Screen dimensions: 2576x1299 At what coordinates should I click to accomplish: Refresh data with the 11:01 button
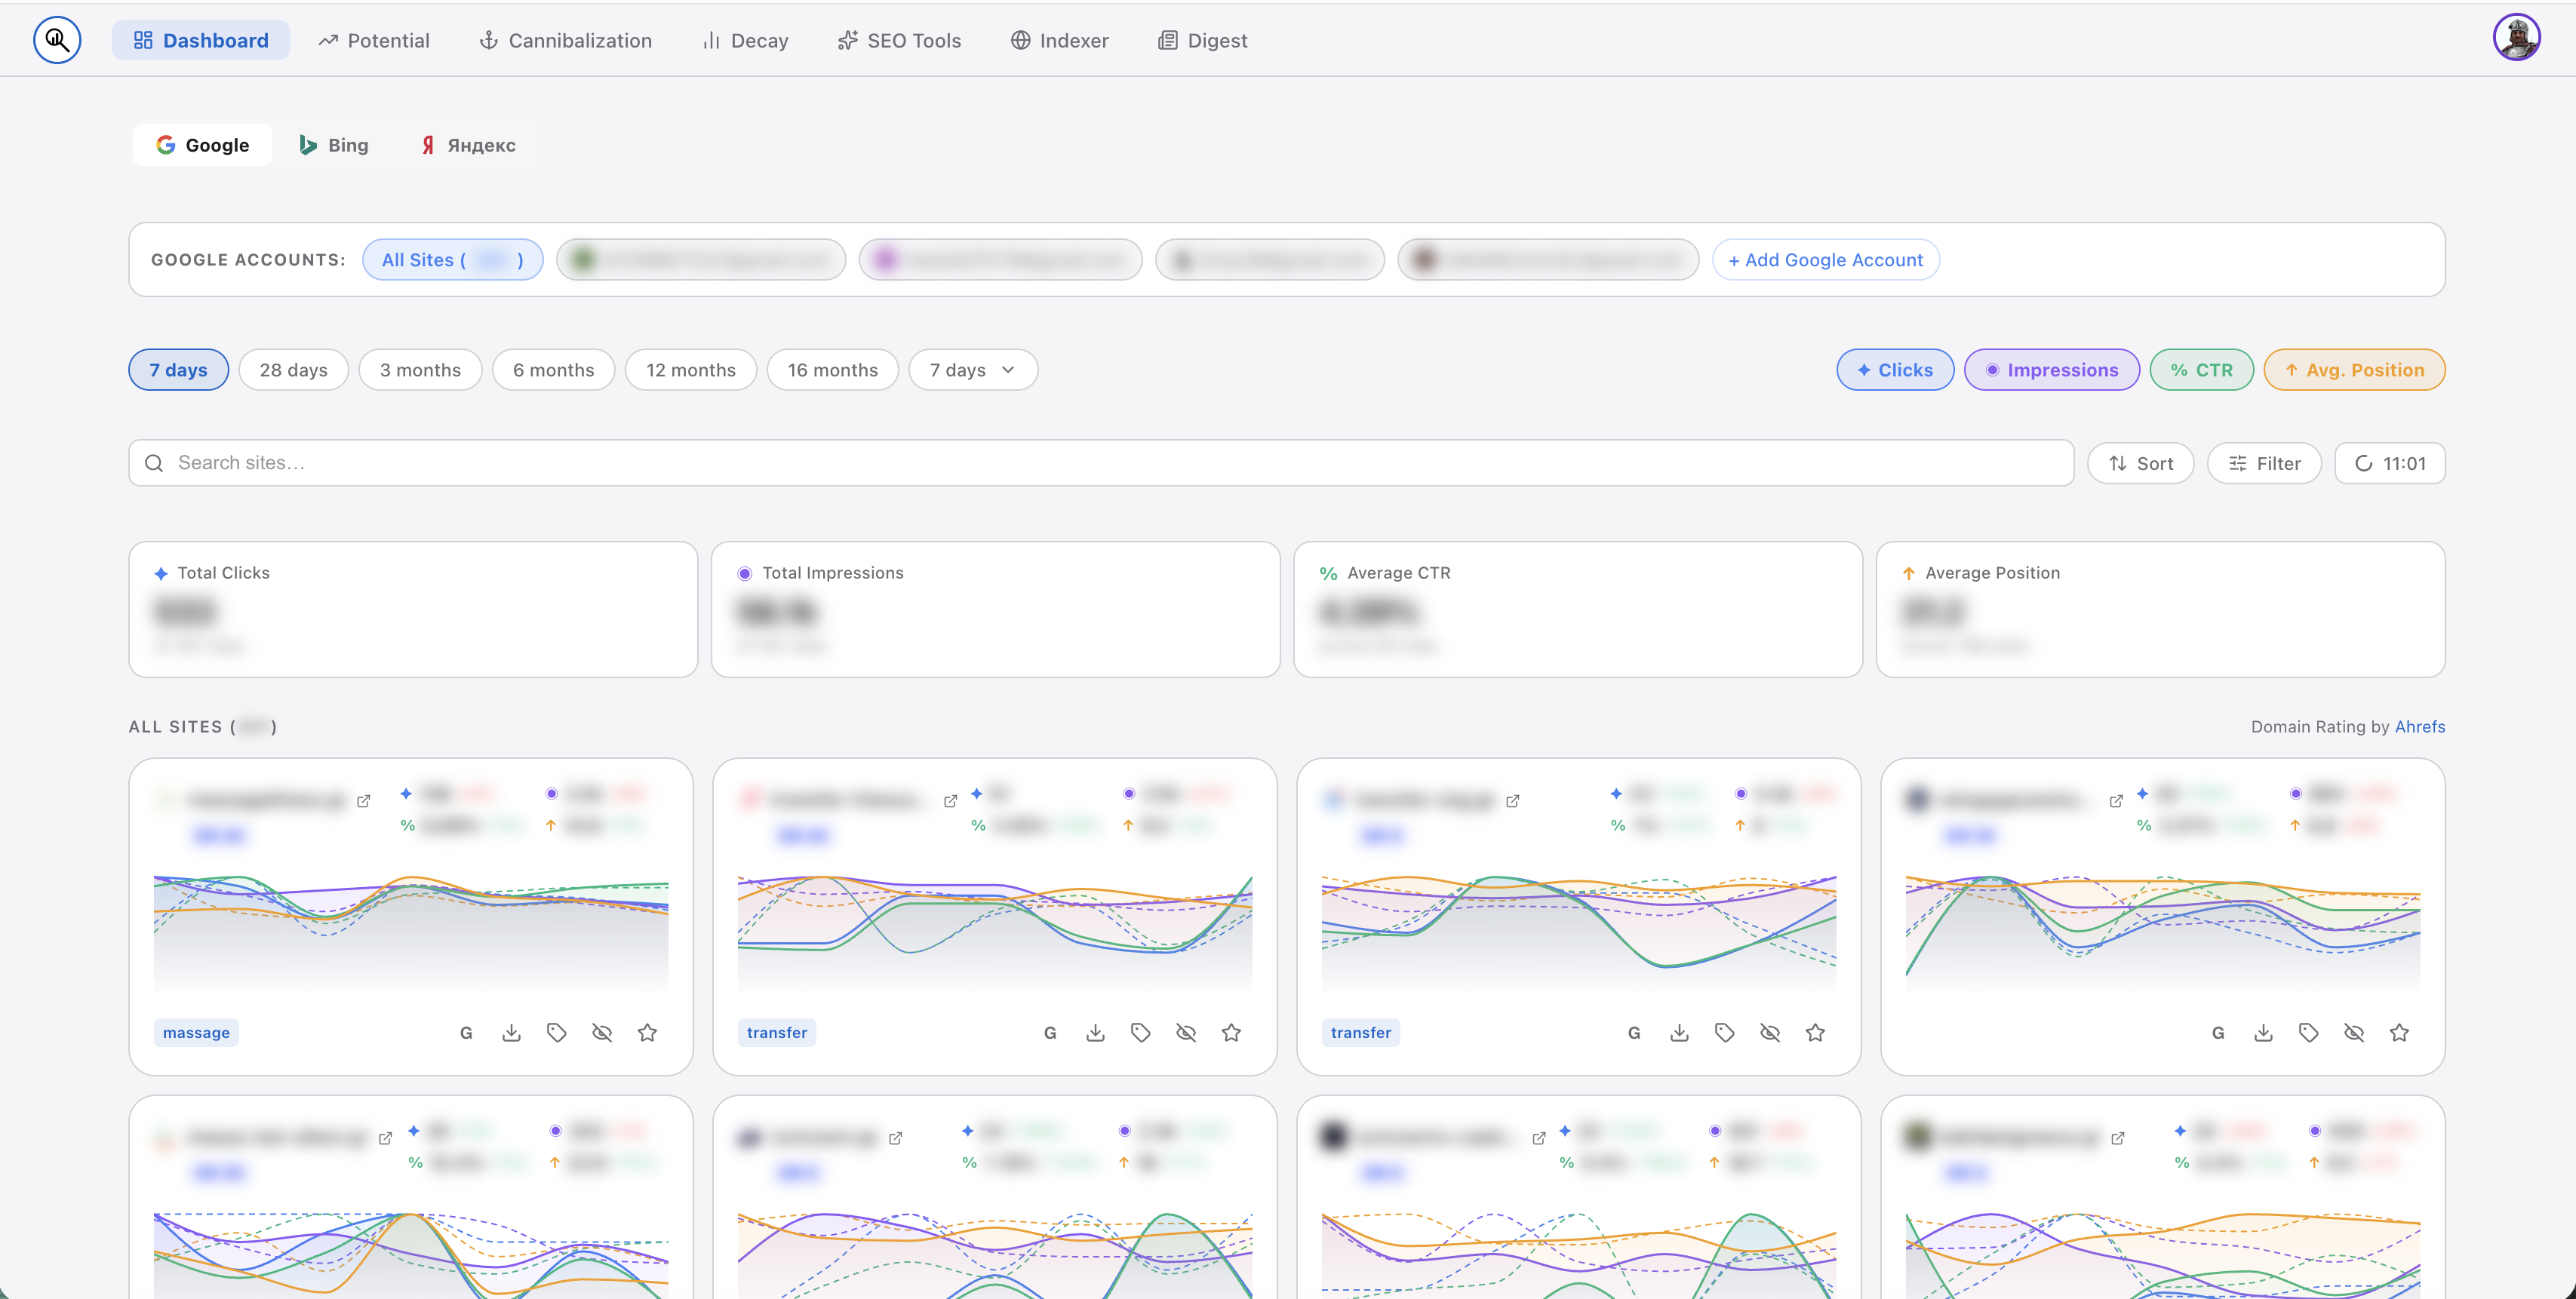point(2390,463)
